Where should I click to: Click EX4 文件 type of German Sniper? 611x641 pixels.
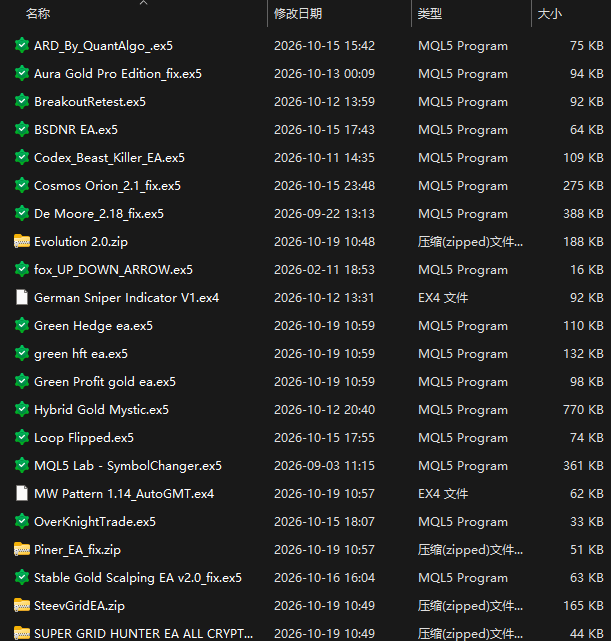click(x=443, y=298)
